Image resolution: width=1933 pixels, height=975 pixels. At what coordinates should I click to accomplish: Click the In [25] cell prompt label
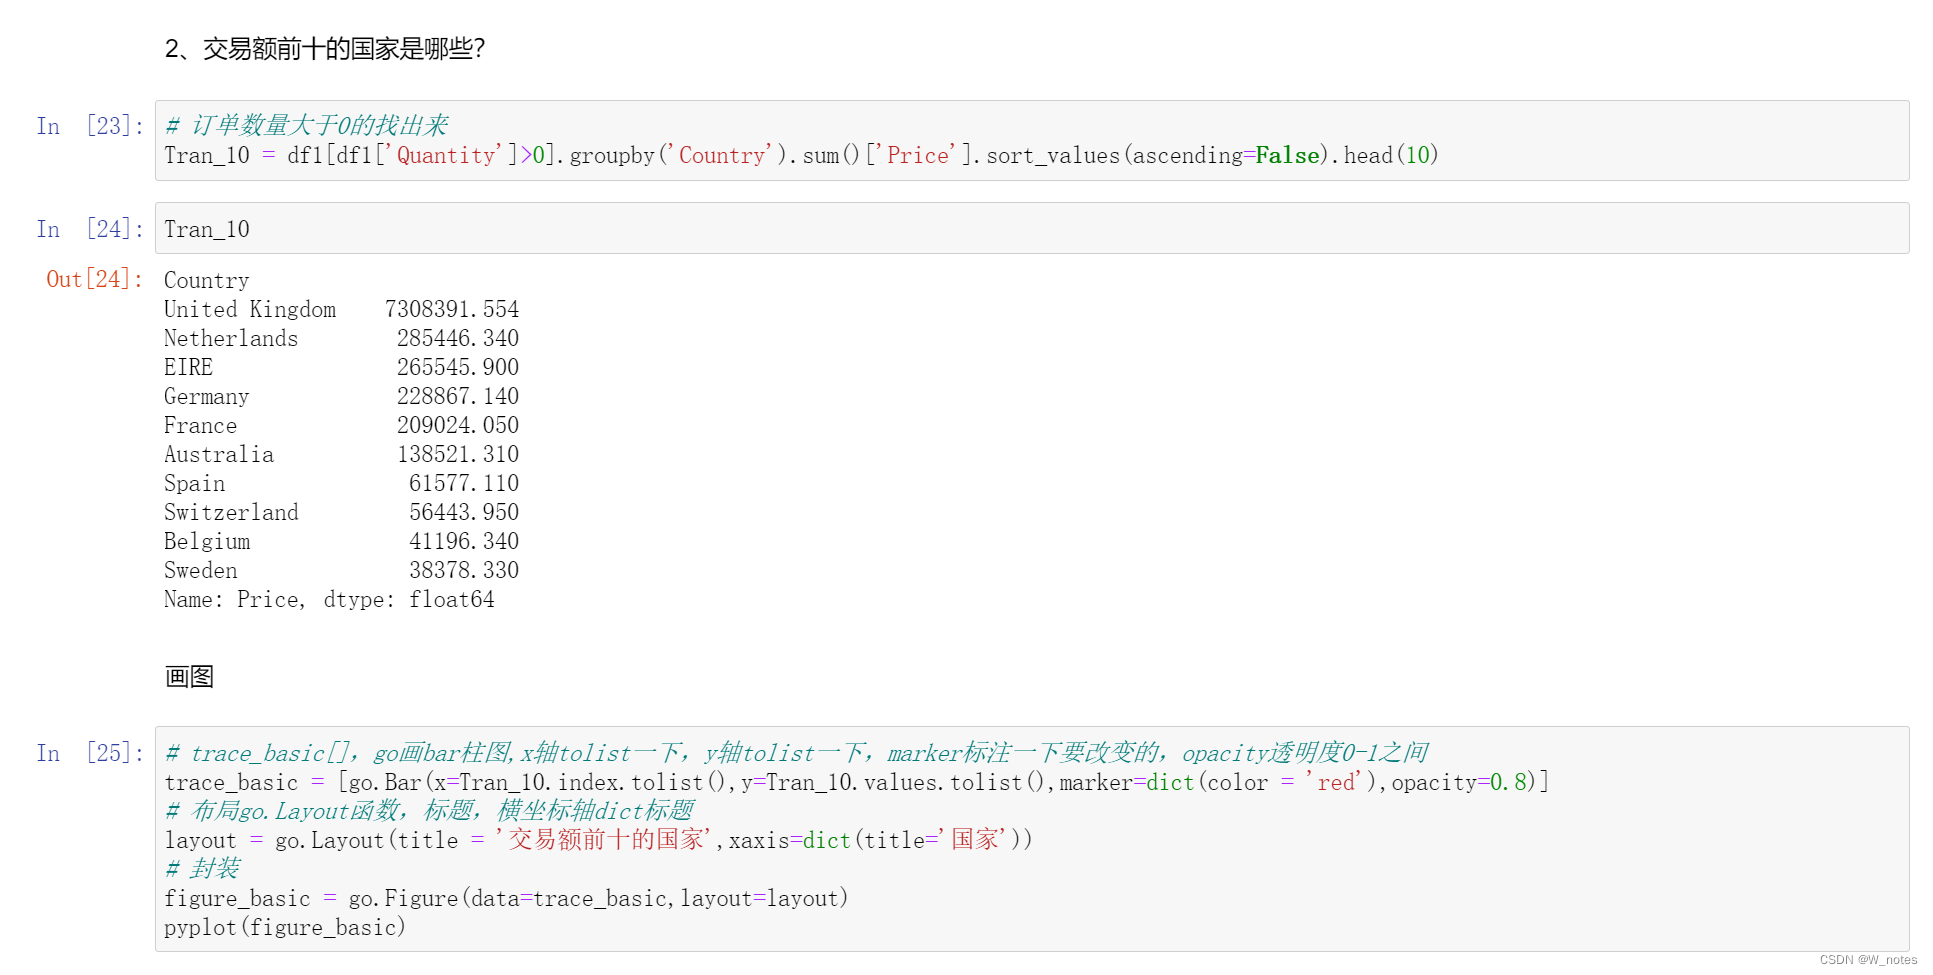88,753
